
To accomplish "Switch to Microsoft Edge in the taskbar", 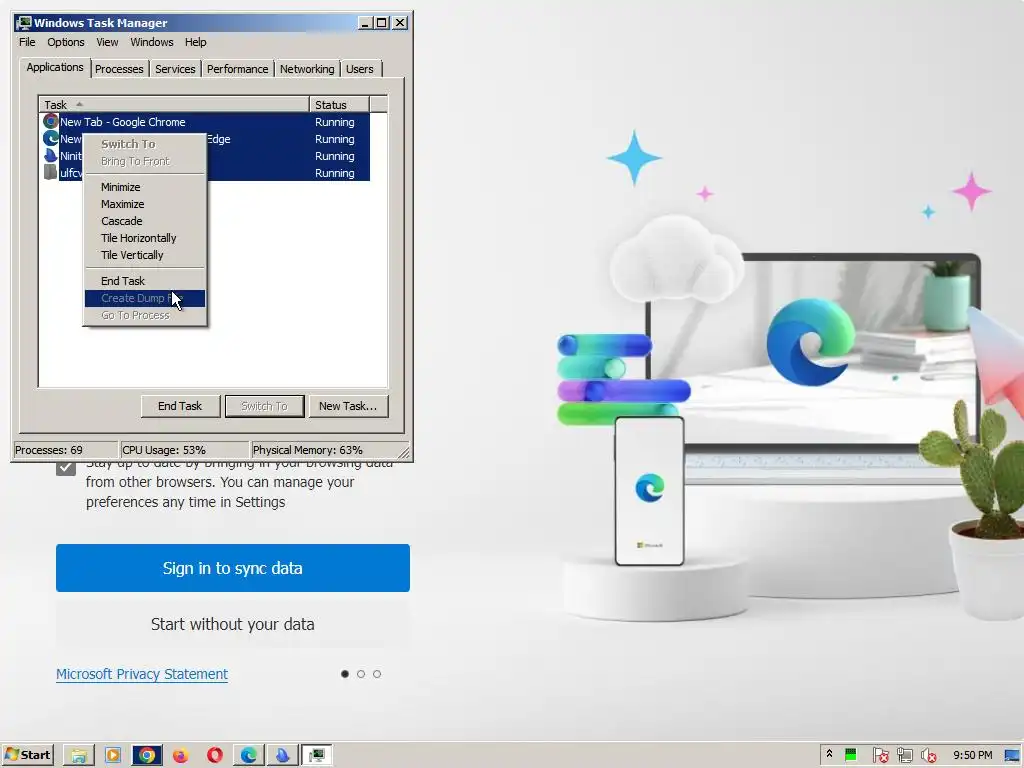I will [x=249, y=755].
